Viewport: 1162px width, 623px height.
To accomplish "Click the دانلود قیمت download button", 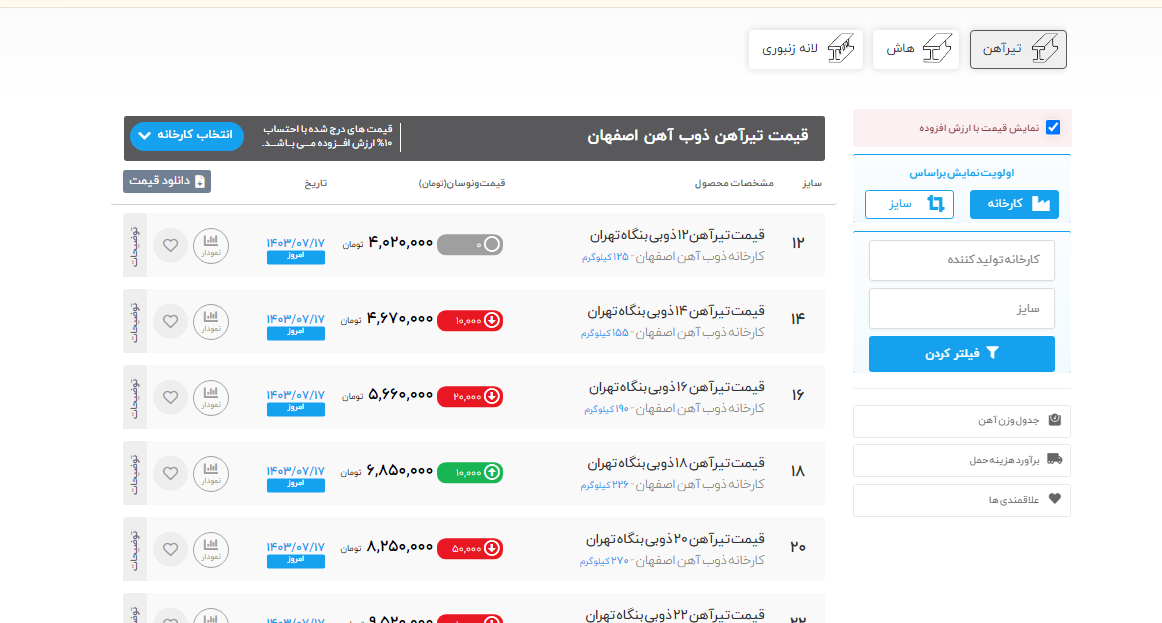I will [167, 181].
